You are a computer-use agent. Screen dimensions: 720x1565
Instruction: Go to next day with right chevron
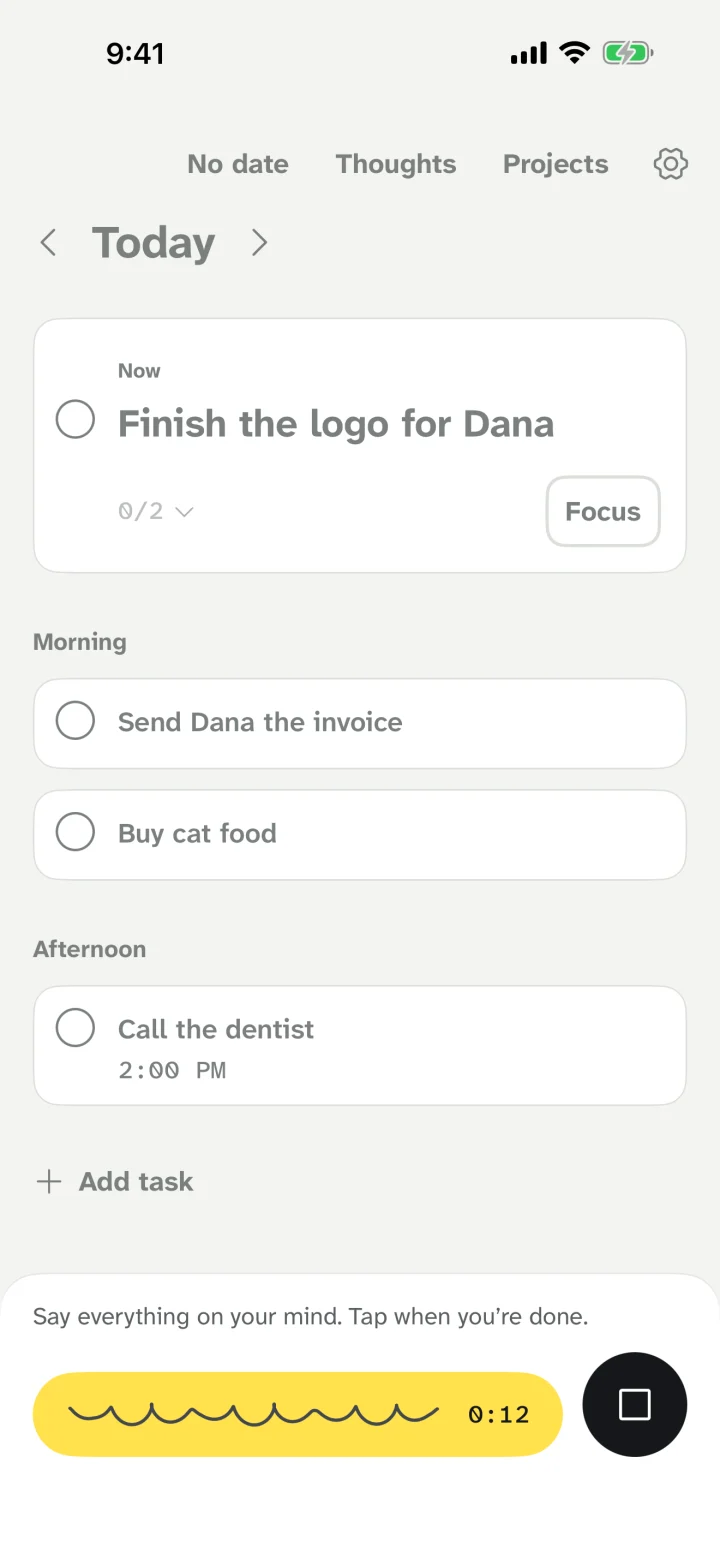pos(260,242)
